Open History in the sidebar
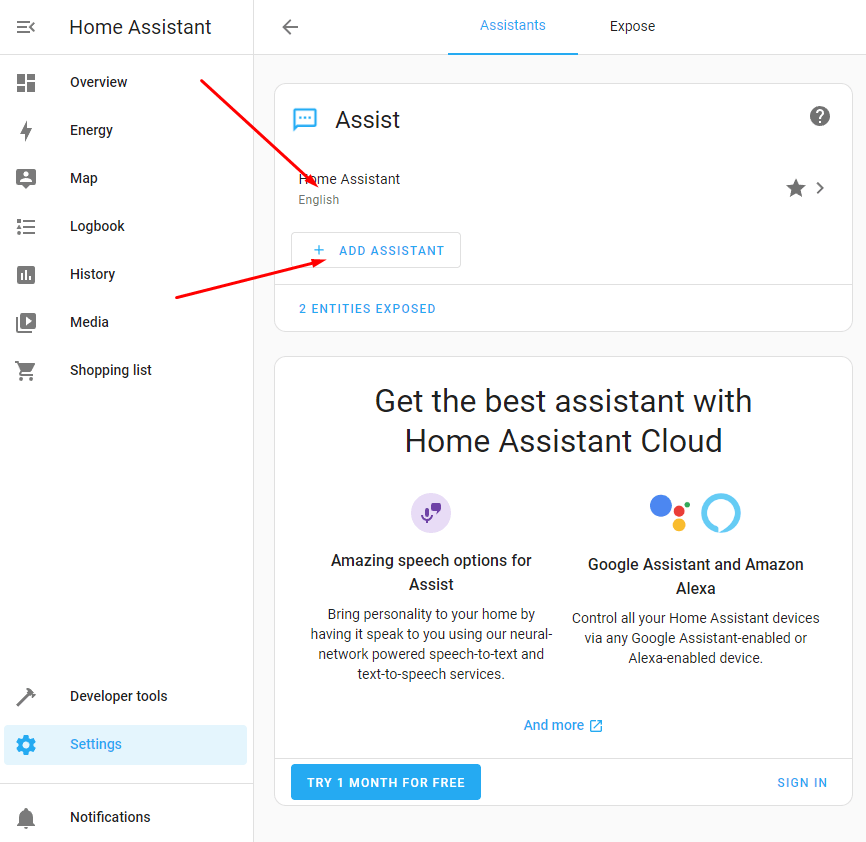Image resolution: width=866 pixels, height=842 pixels. [x=125, y=275]
